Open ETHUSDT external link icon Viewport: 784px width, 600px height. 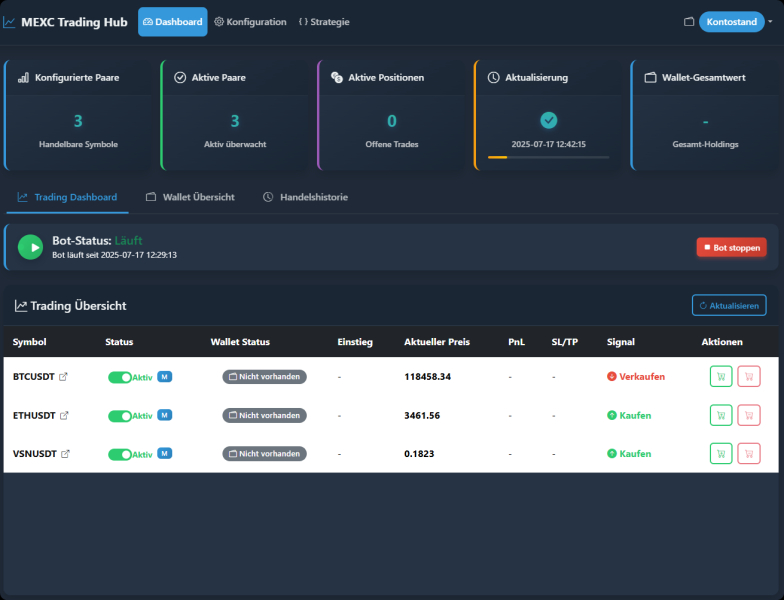pyautogui.click(x=64, y=415)
